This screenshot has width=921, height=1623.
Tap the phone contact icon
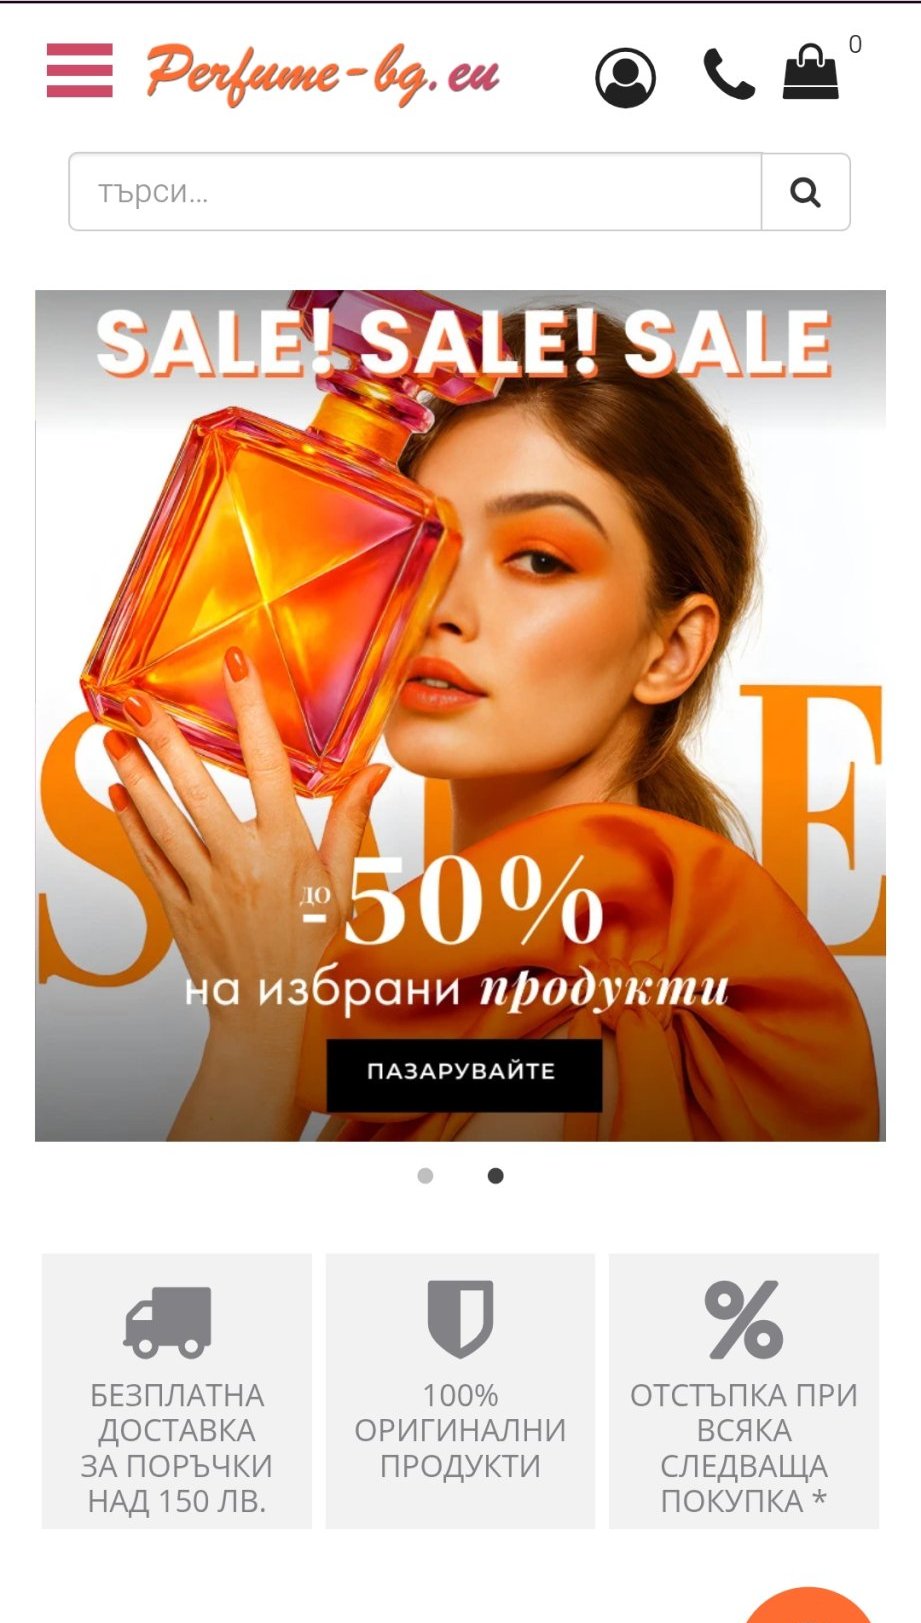point(729,74)
